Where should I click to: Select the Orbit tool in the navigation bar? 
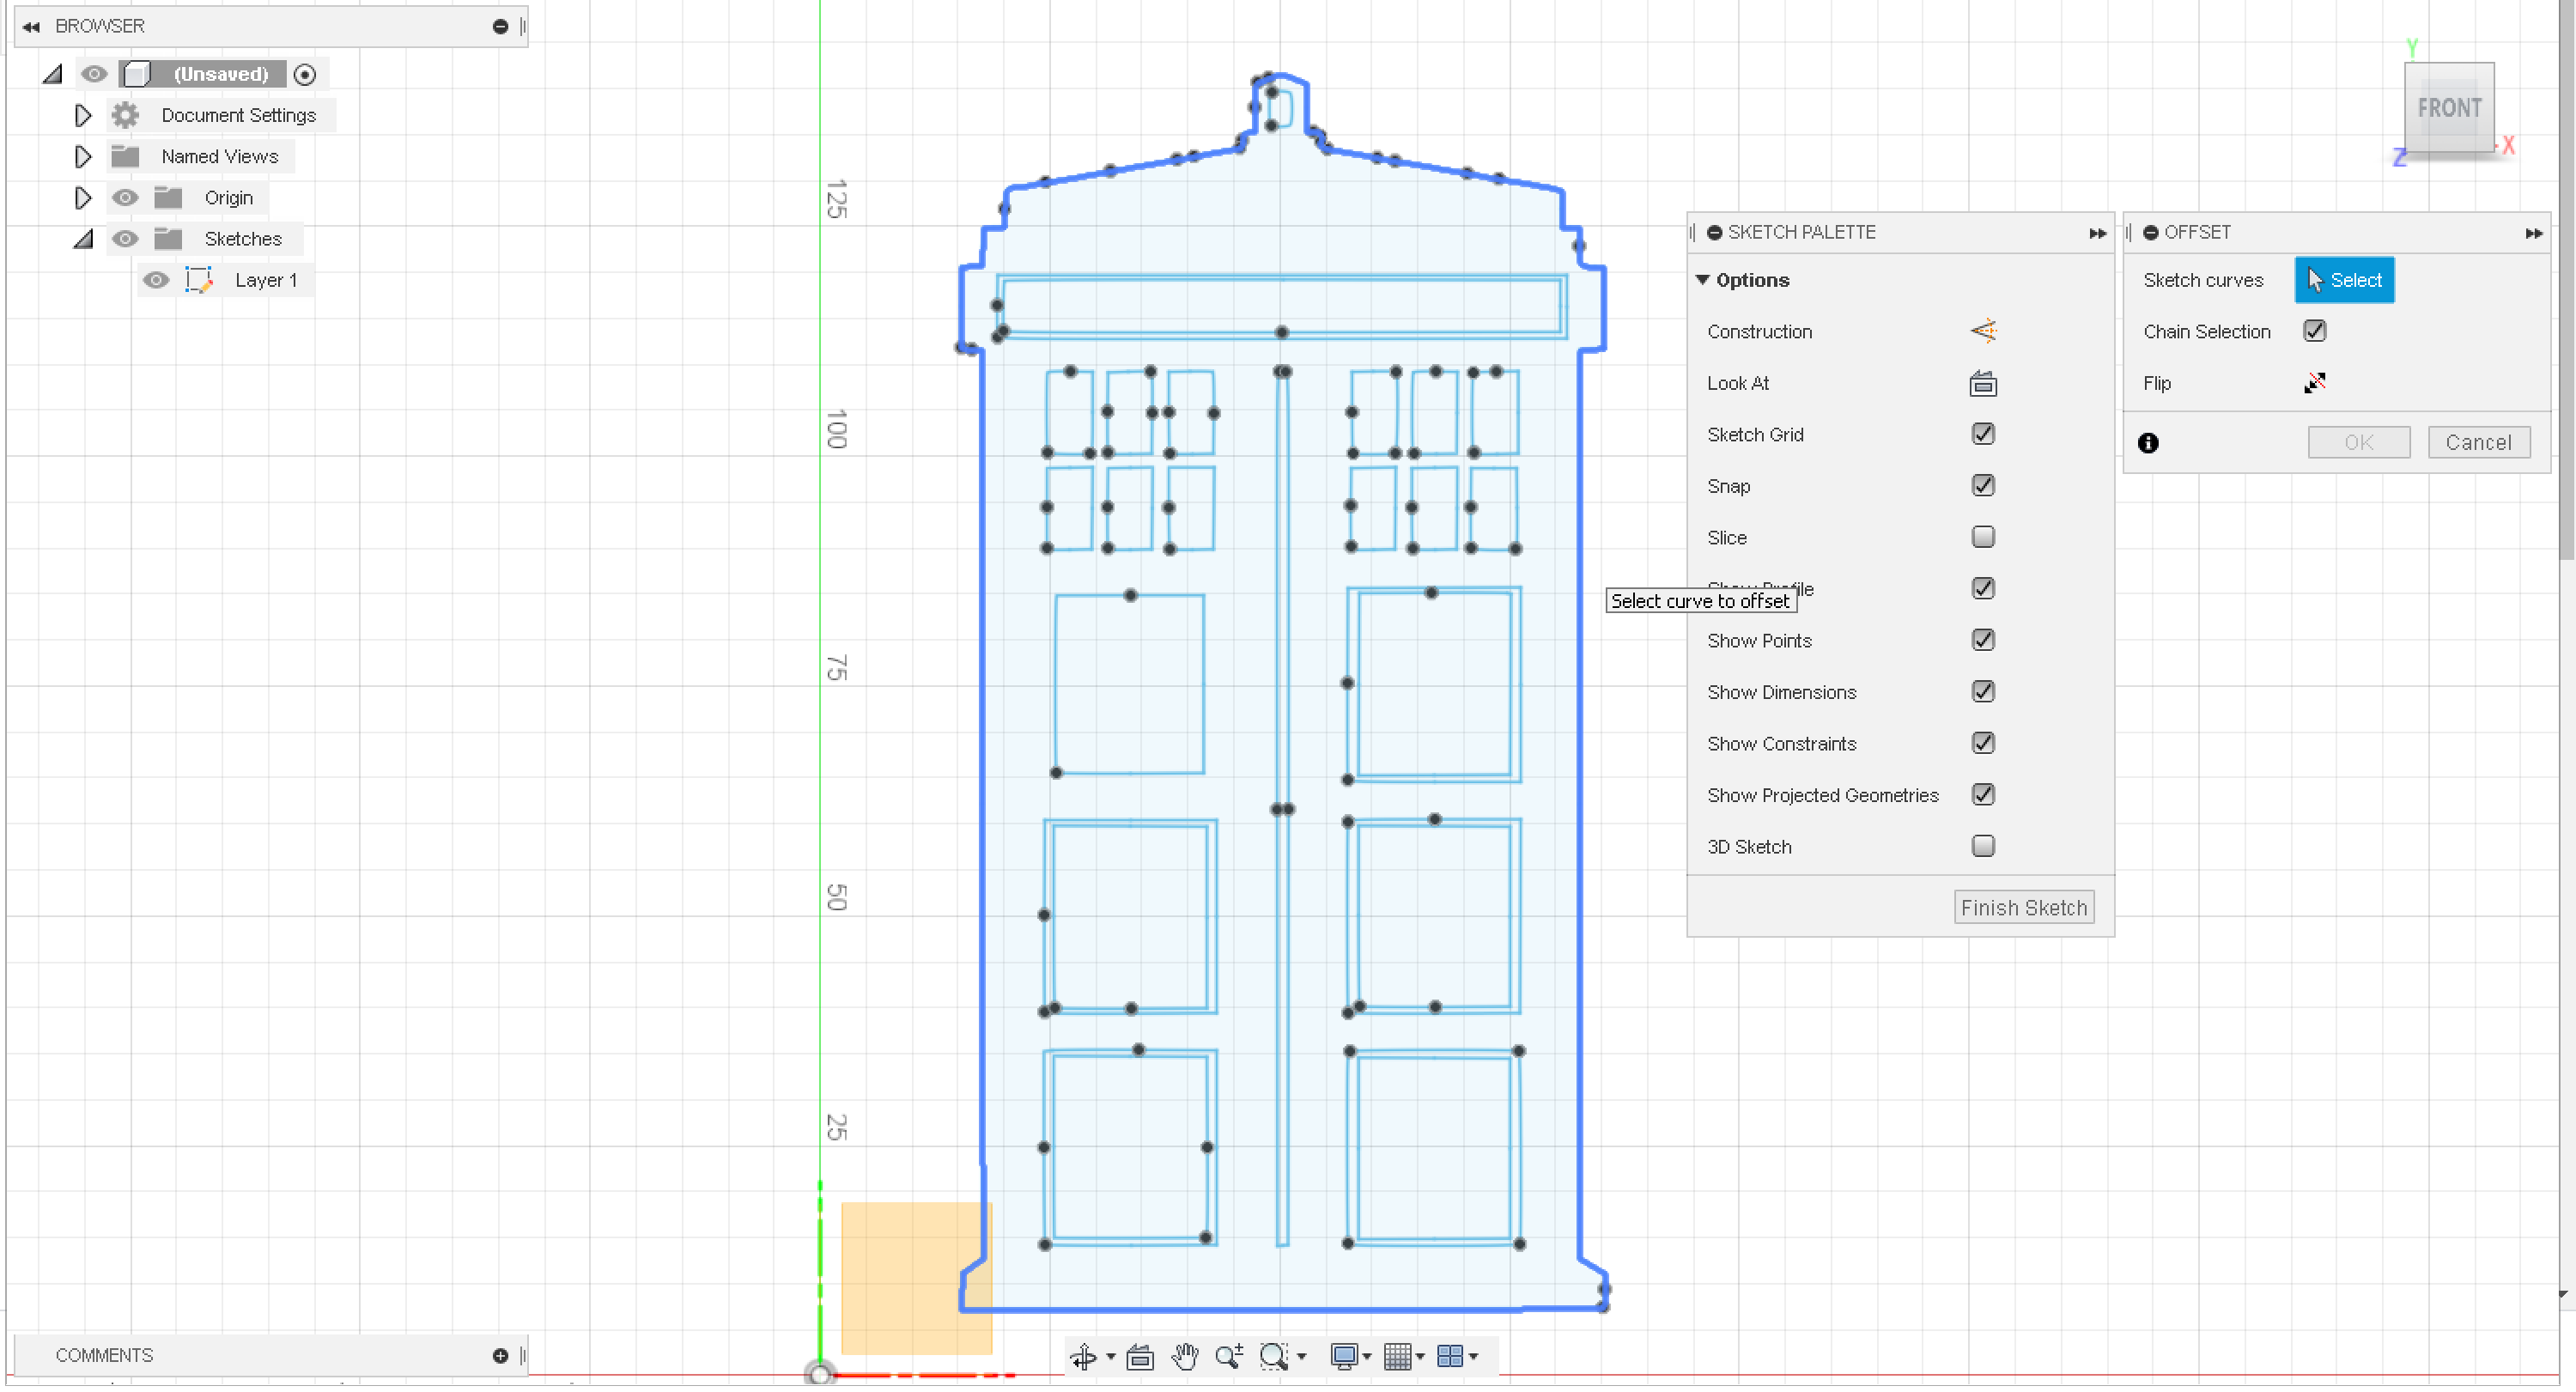[x=1087, y=1357]
